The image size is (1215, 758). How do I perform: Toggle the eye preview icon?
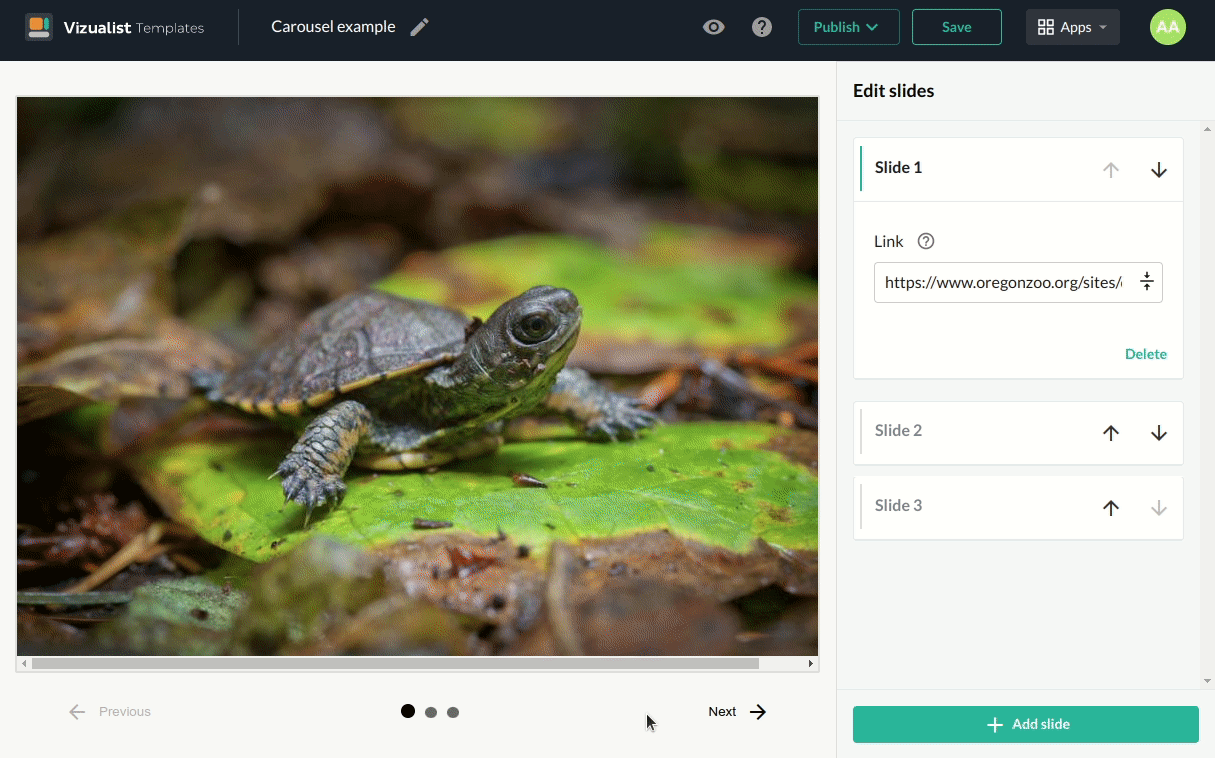pyautogui.click(x=713, y=27)
